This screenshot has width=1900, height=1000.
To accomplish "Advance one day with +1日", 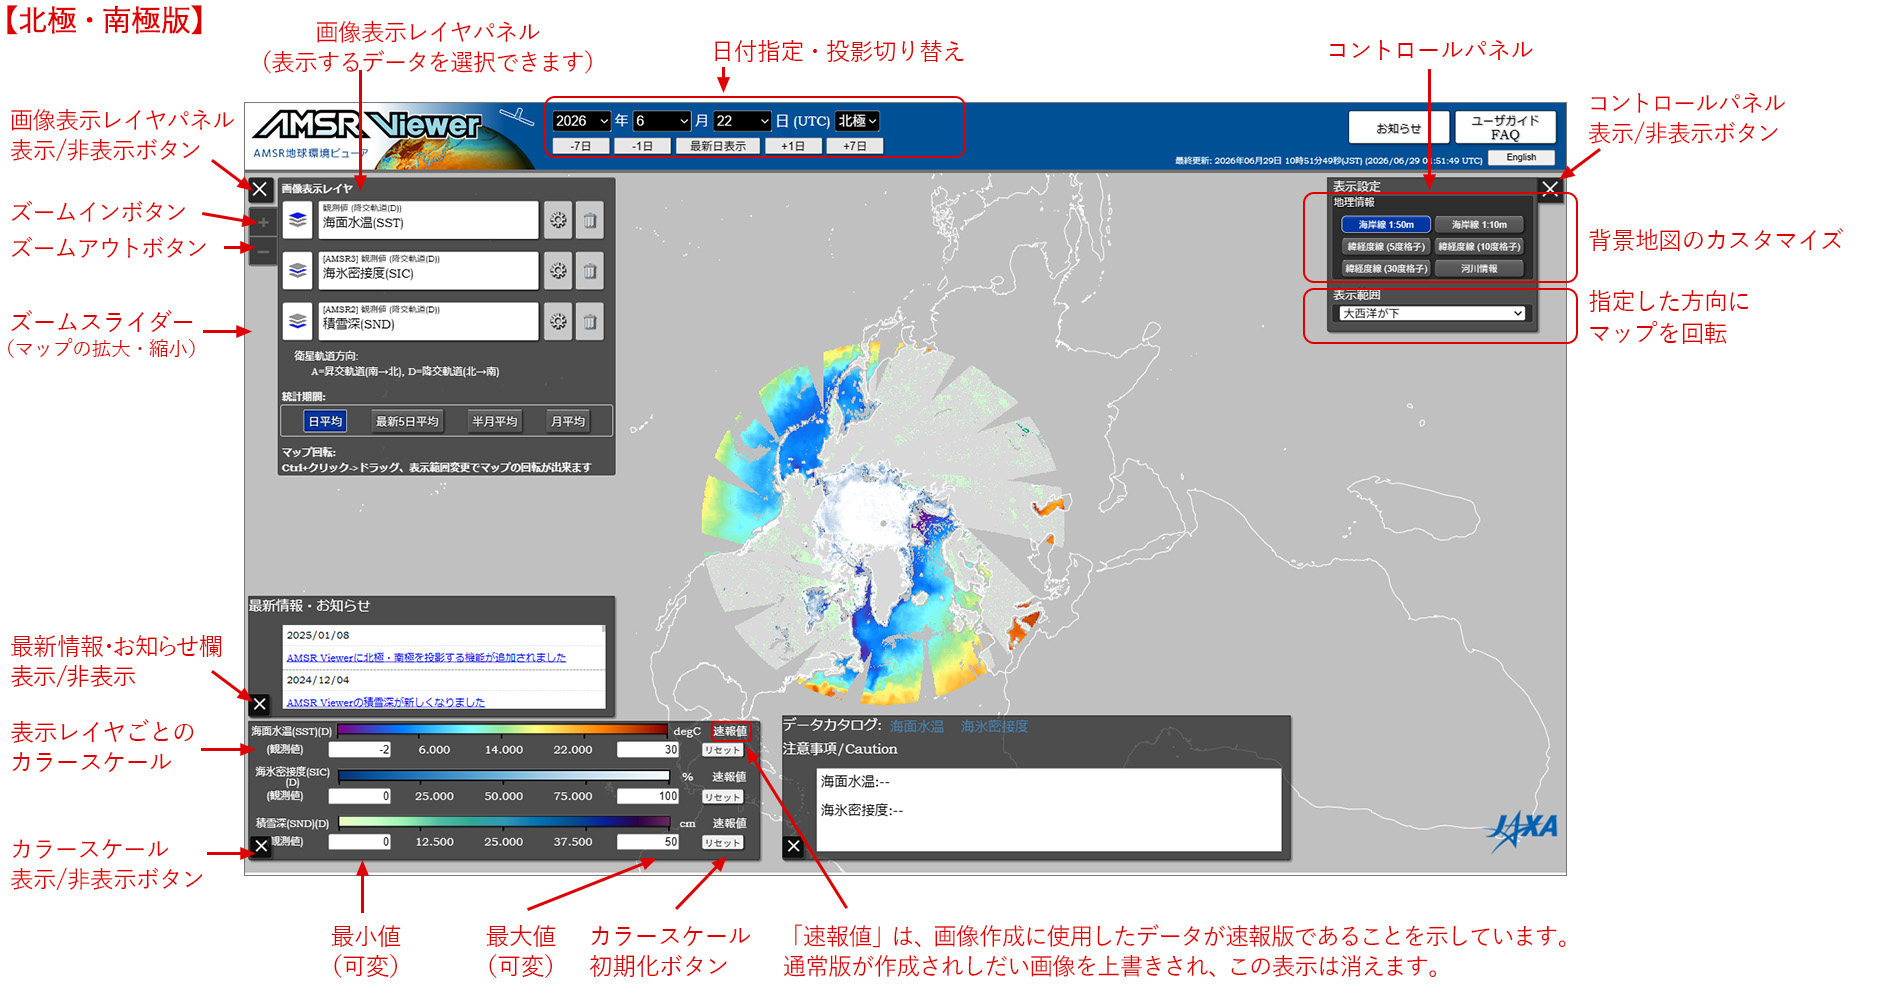I will 793,146.
